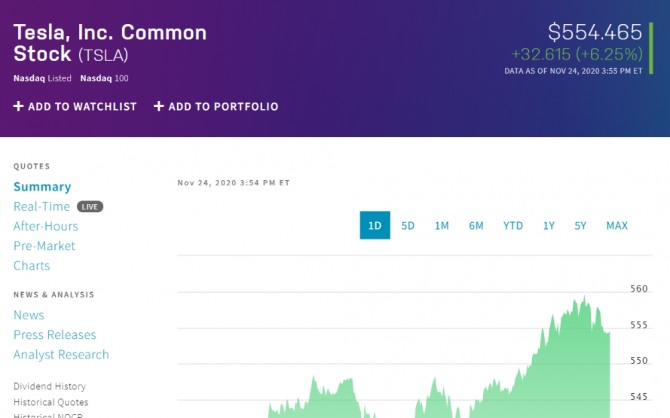Choose the 5Y chart range

(x=581, y=226)
